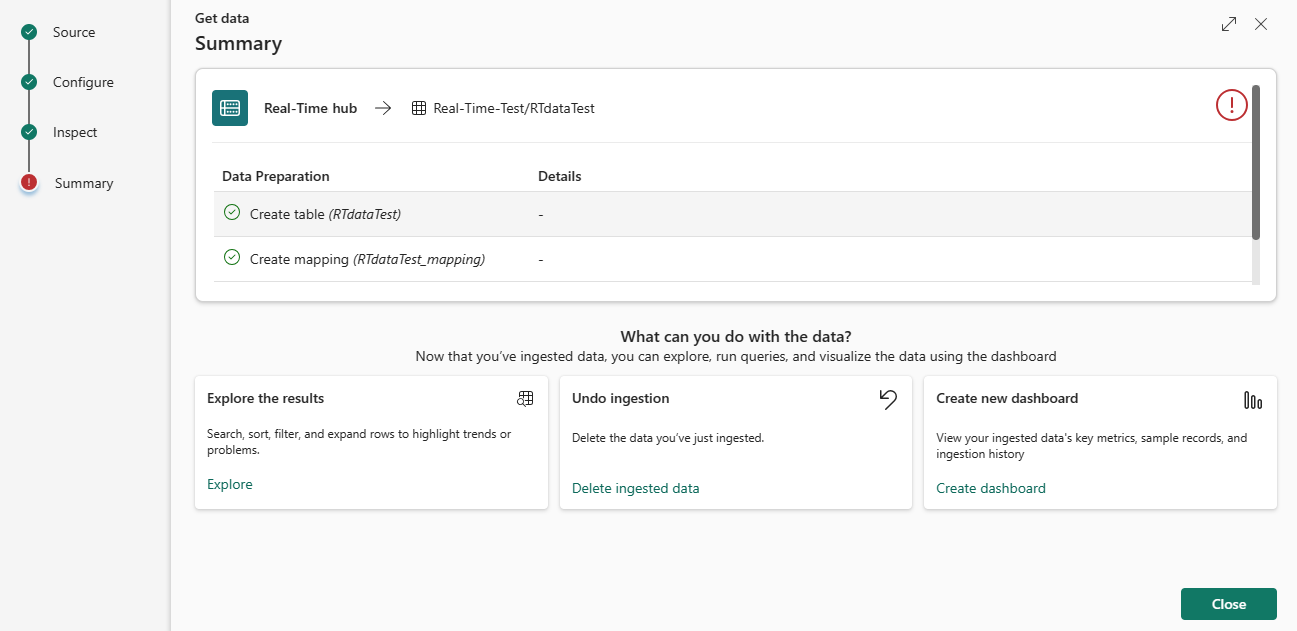Viewport: 1297px width, 631px height.
Task: Click the Details column header
Action: [x=560, y=176]
